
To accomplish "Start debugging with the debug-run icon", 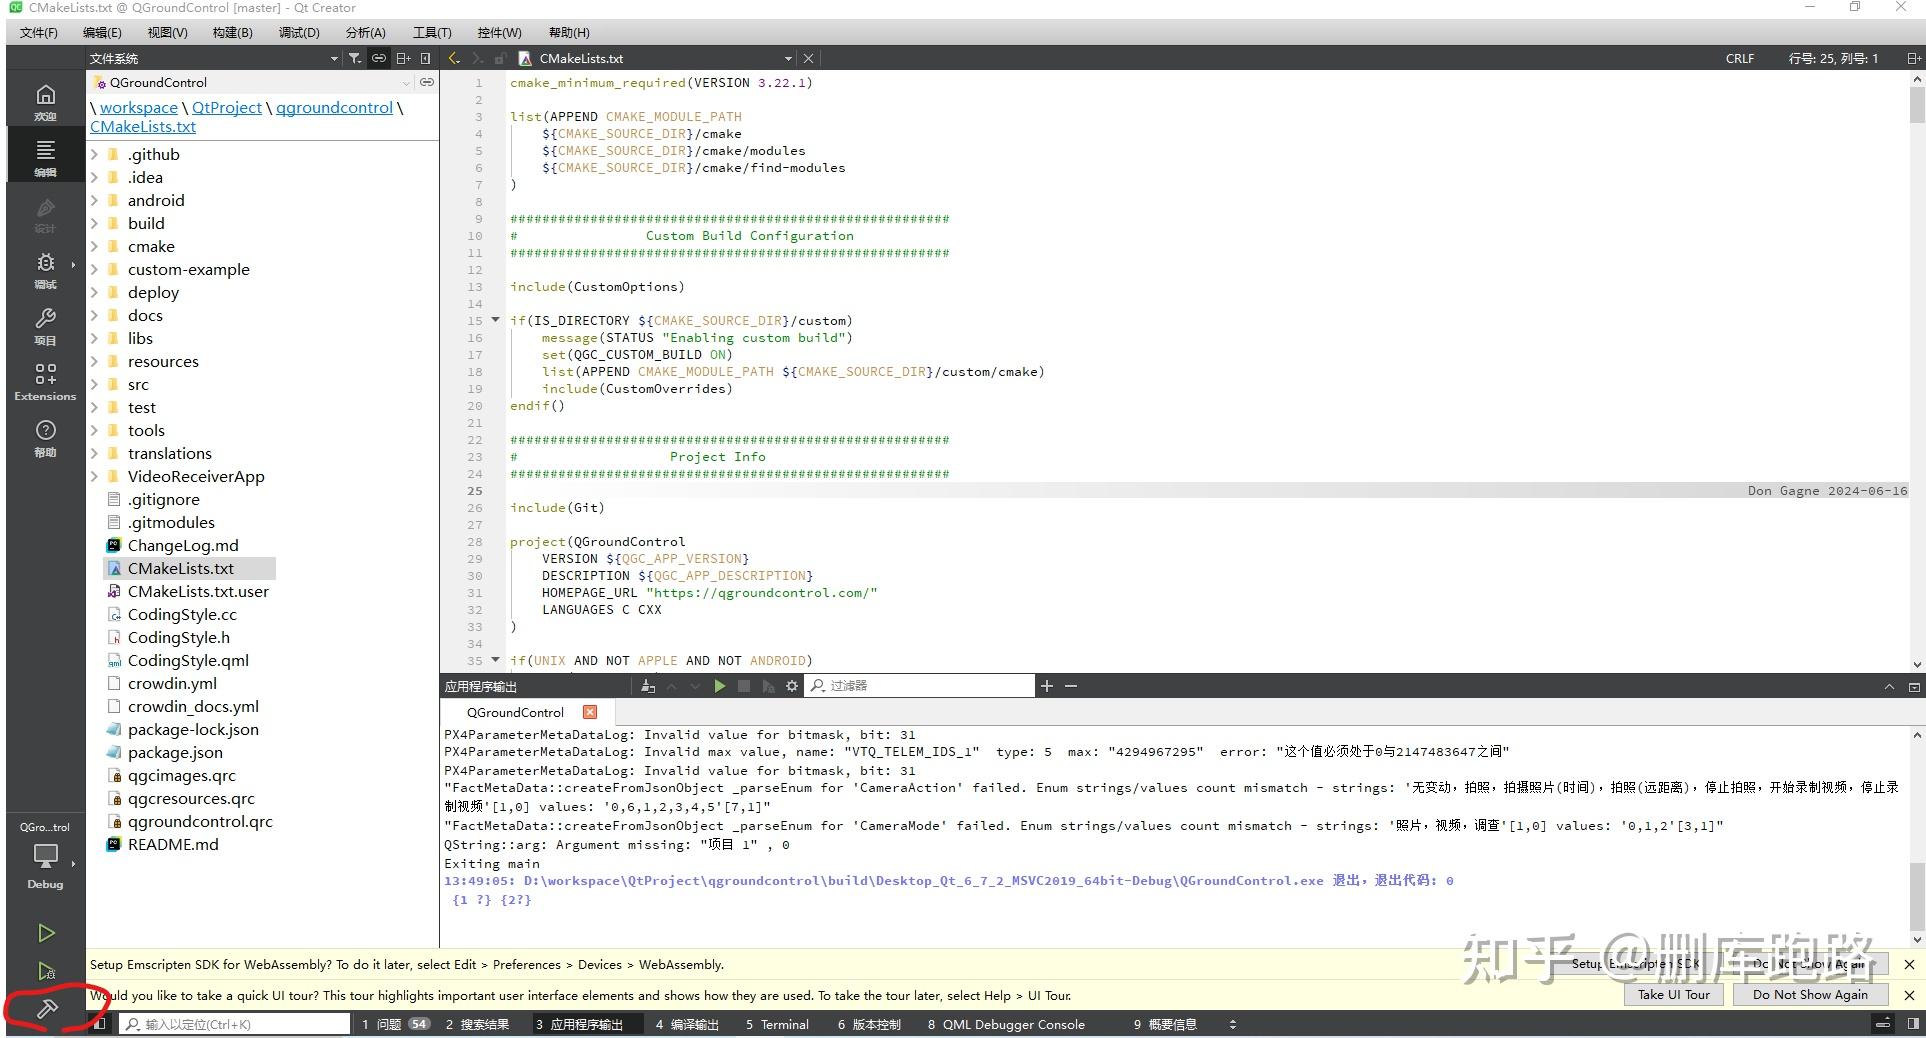I will tap(46, 971).
